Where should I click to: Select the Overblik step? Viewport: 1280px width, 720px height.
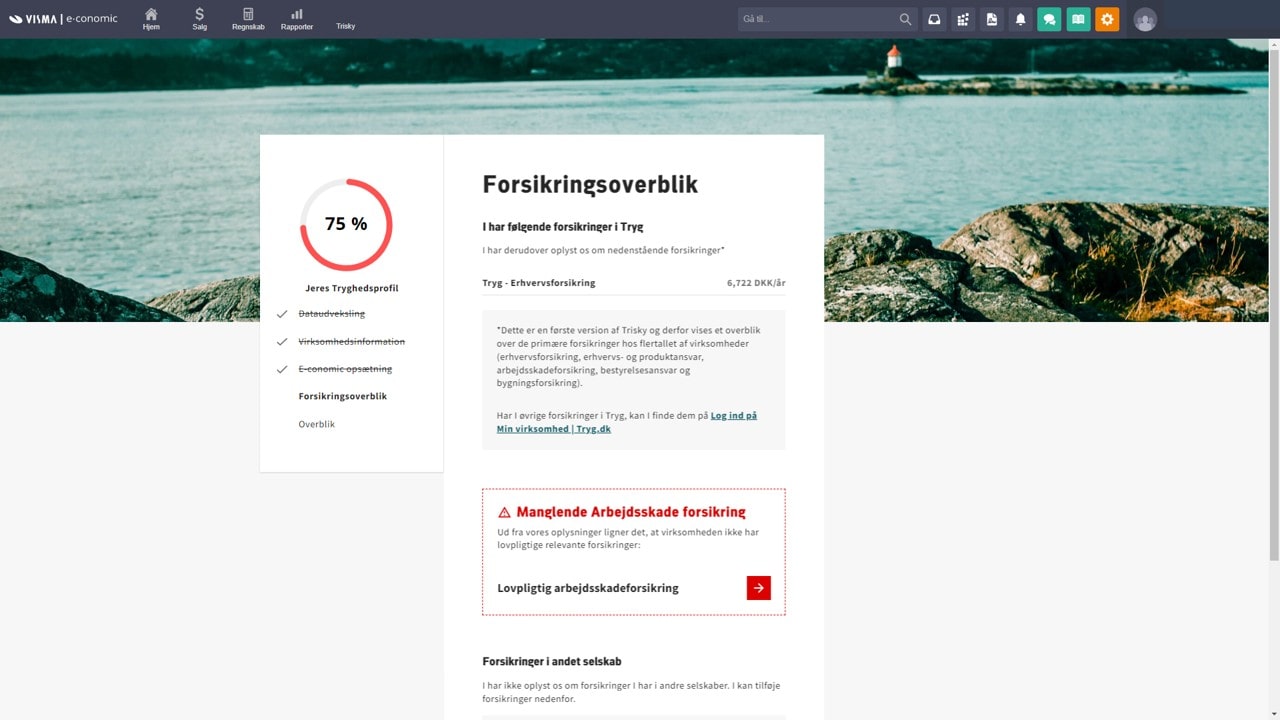[317, 424]
